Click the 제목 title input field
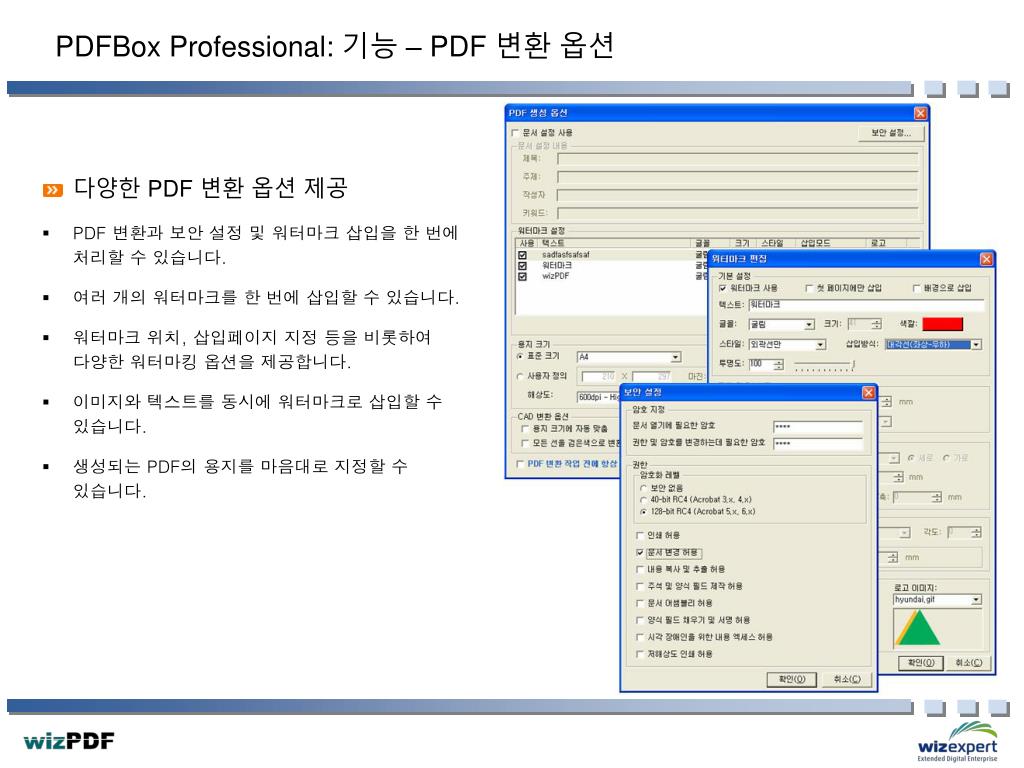 pyautogui.click(x=738, y=159)
